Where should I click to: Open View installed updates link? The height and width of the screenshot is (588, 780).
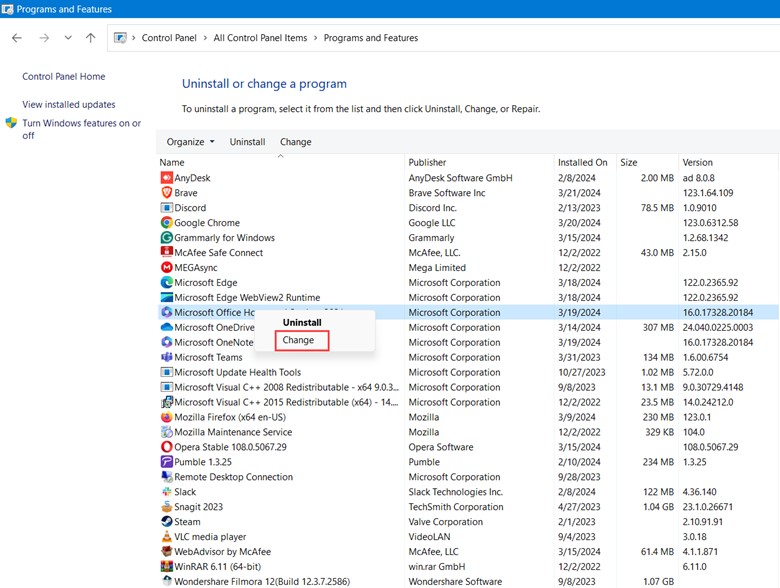pyautogui.click(x=69, y=104)
